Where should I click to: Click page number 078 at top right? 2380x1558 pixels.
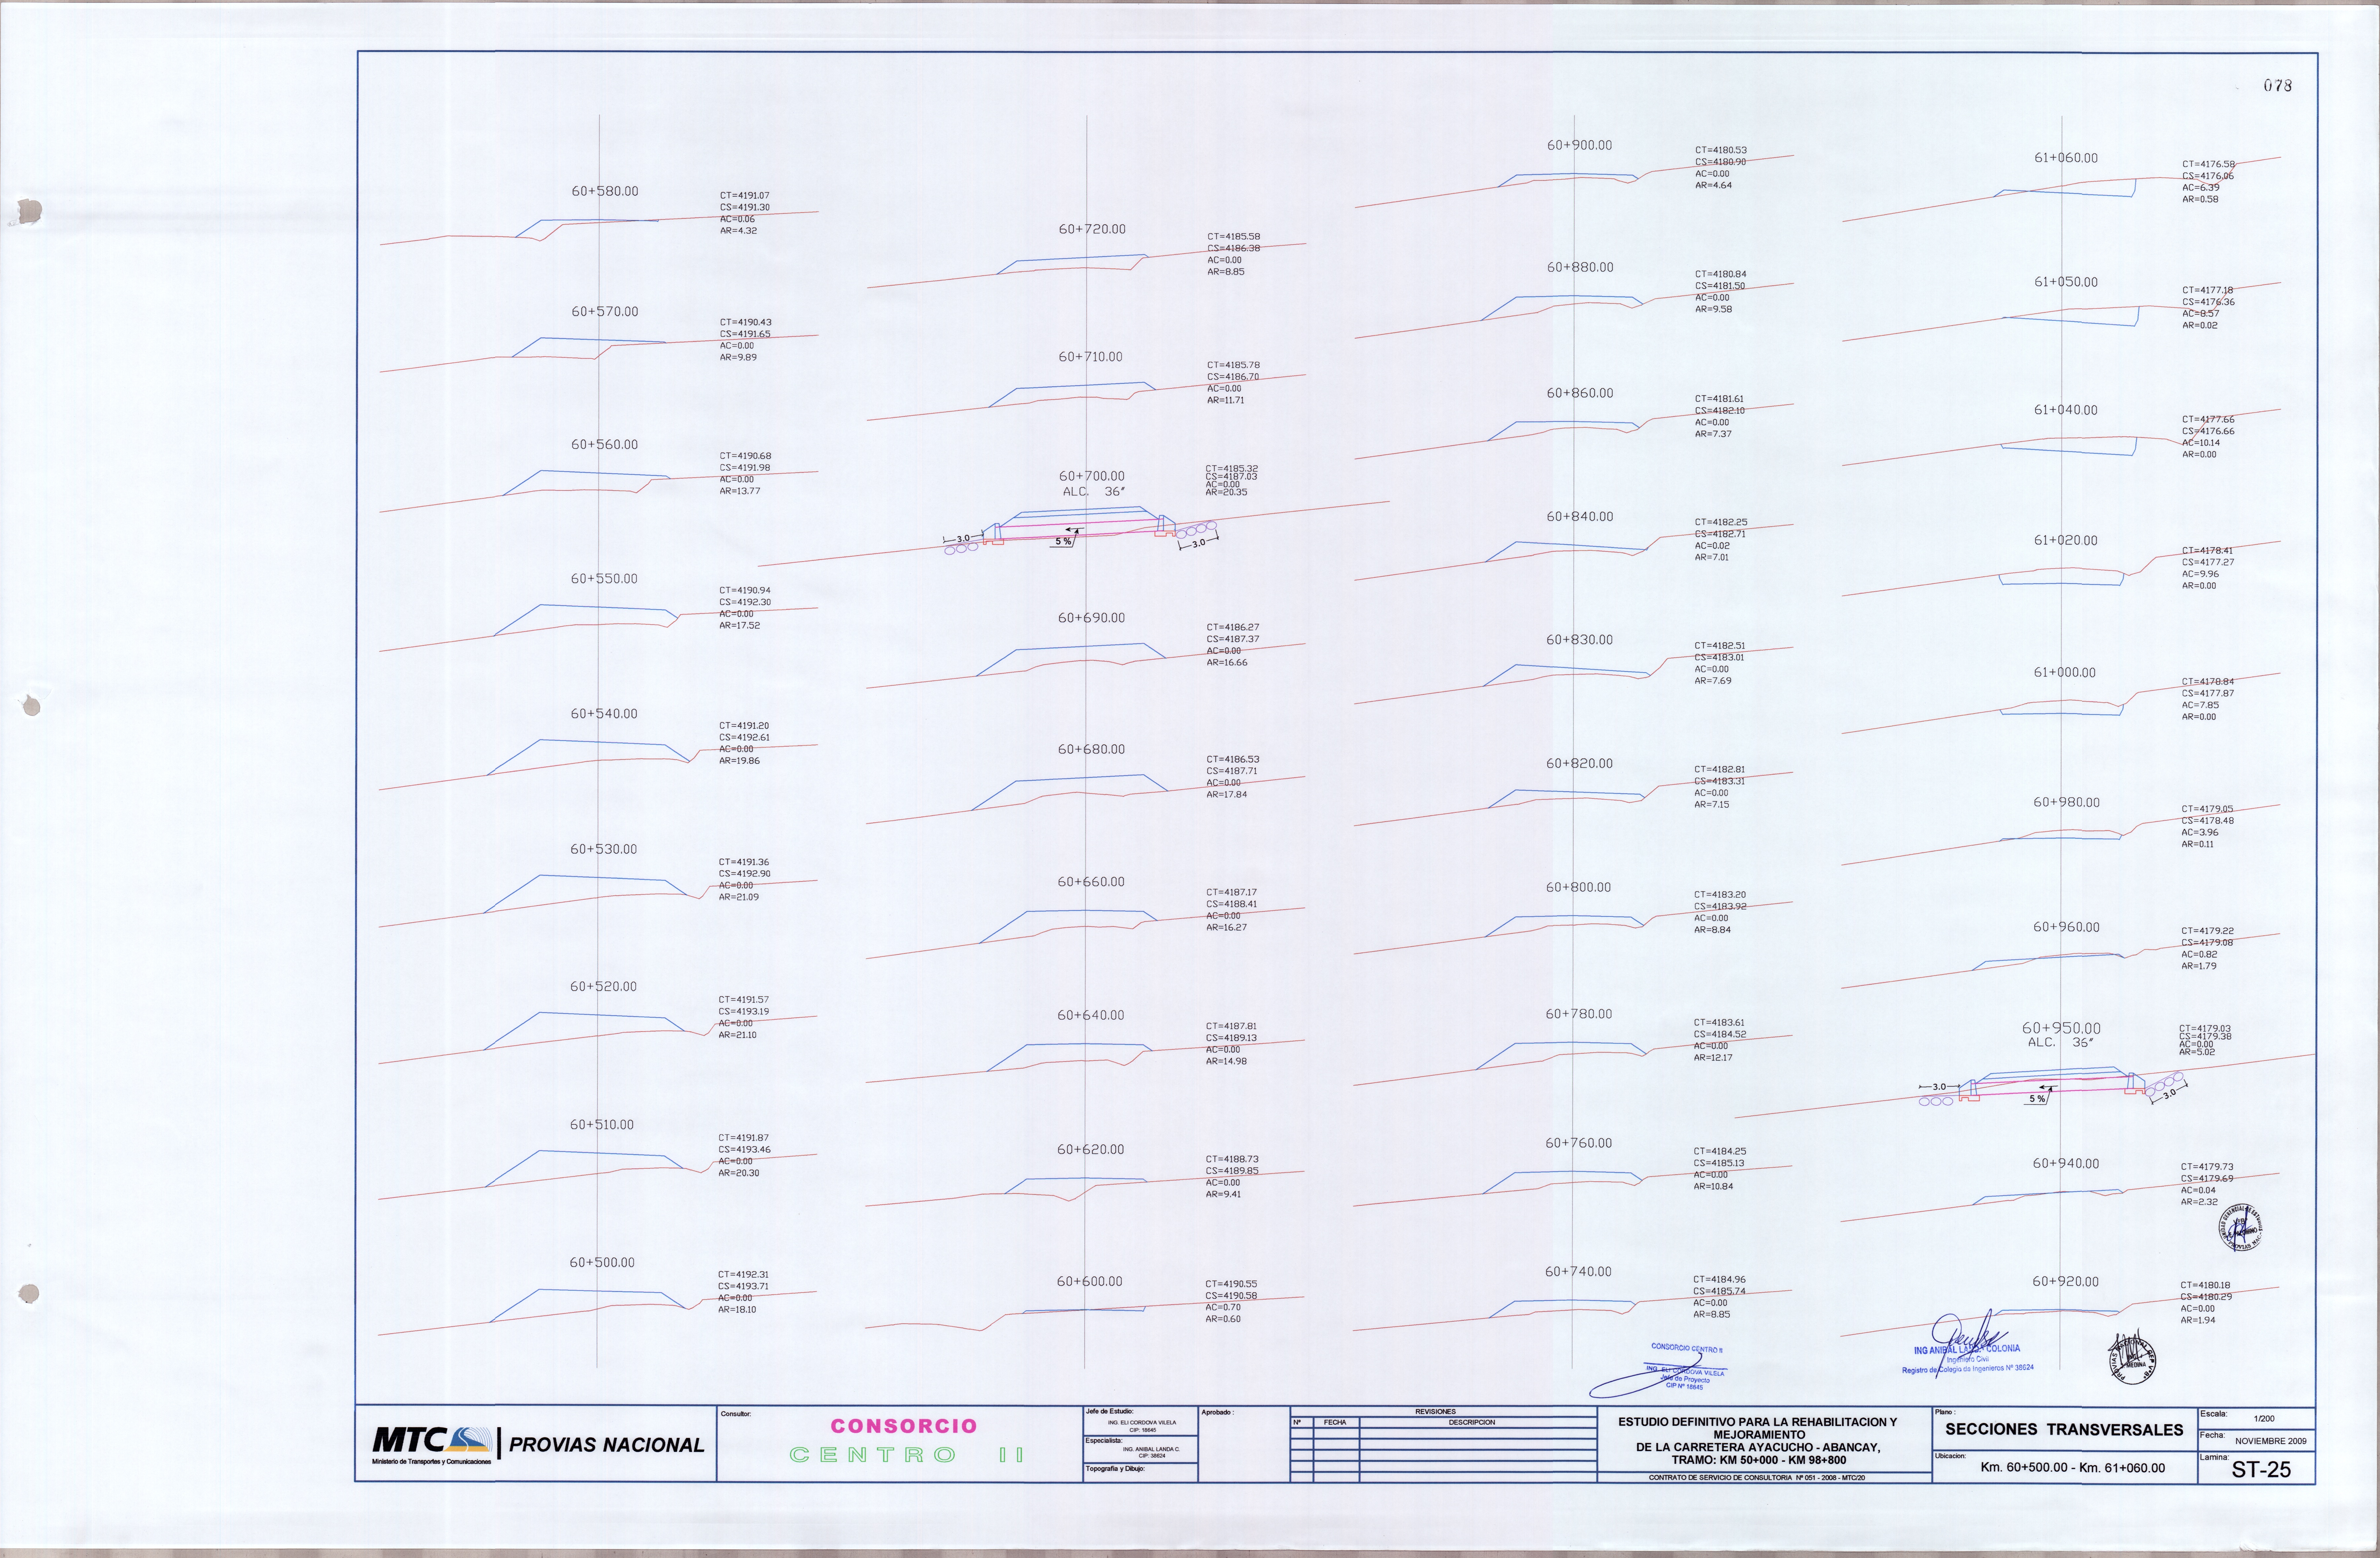click(2278, 86)
